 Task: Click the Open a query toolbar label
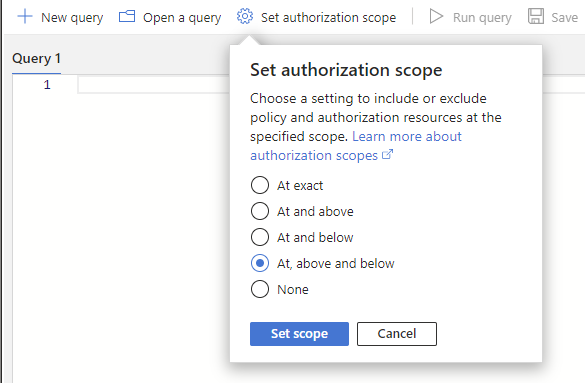(x=182, y=18)
